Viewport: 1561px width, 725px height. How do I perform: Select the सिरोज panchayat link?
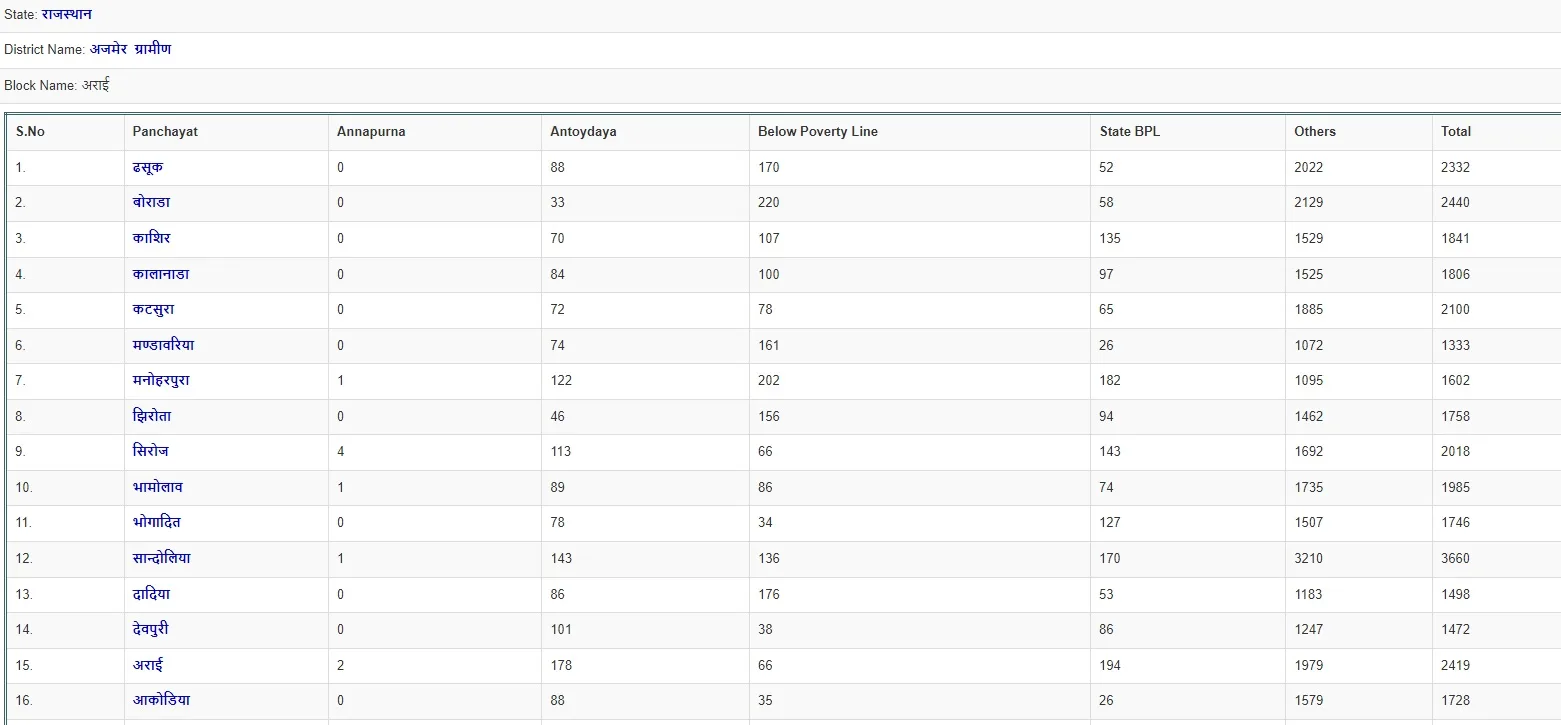[151, 451]
